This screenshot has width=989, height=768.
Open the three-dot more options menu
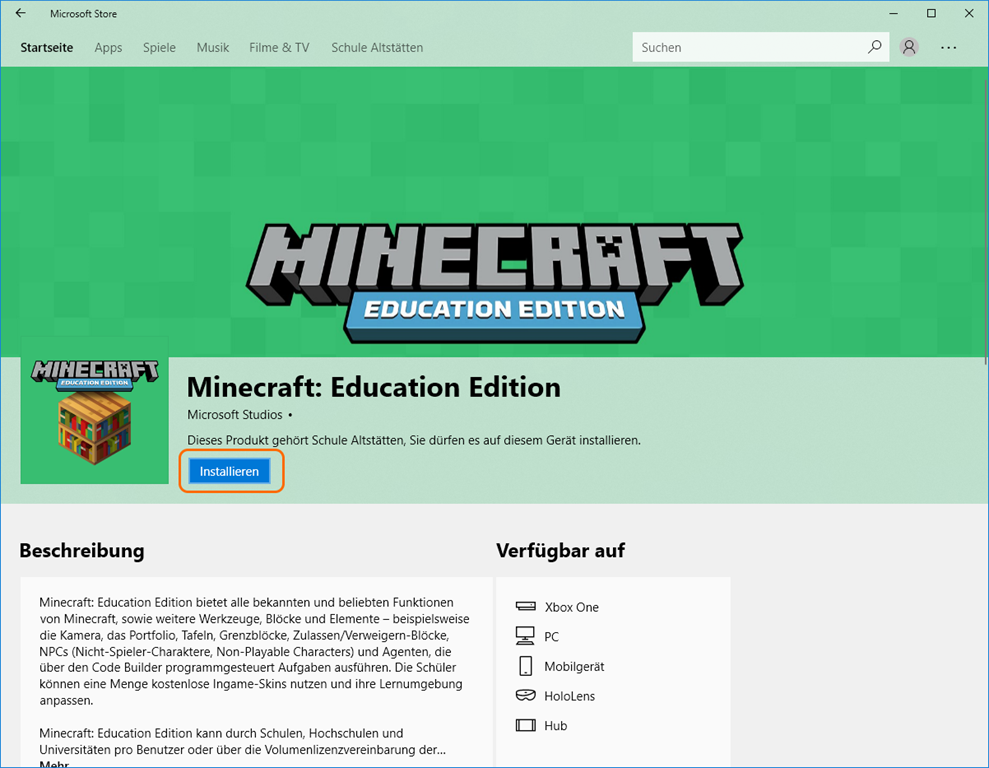(x=949, y=47)
